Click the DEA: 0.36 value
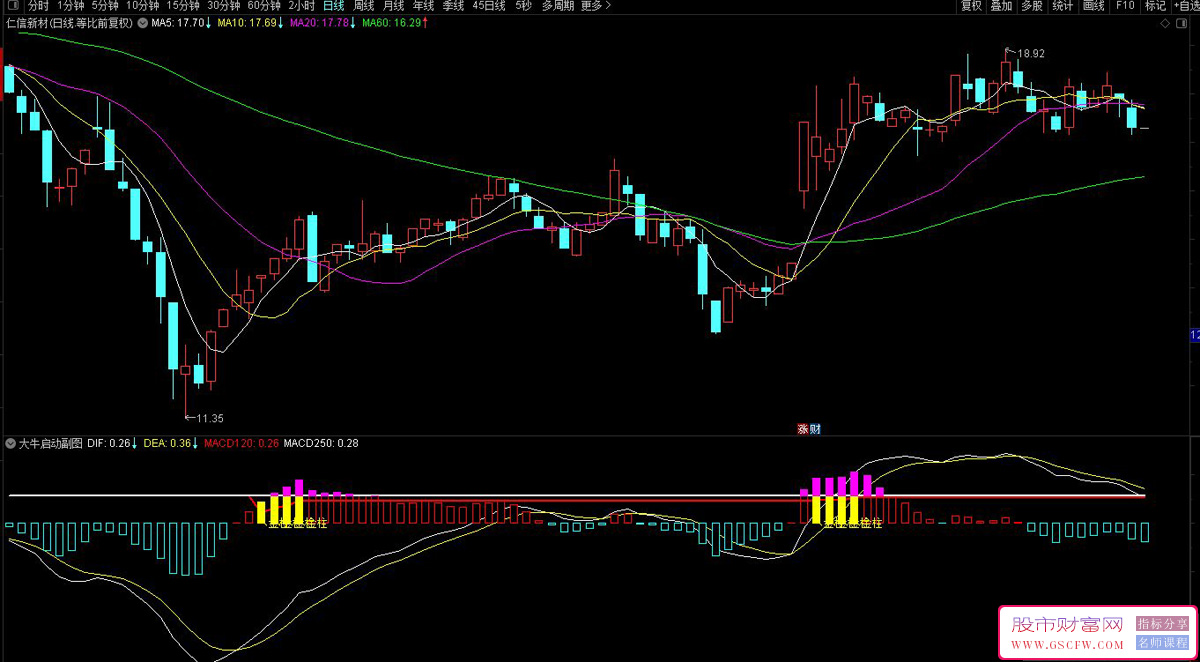The image size is (1200, 662). point(167,442)
